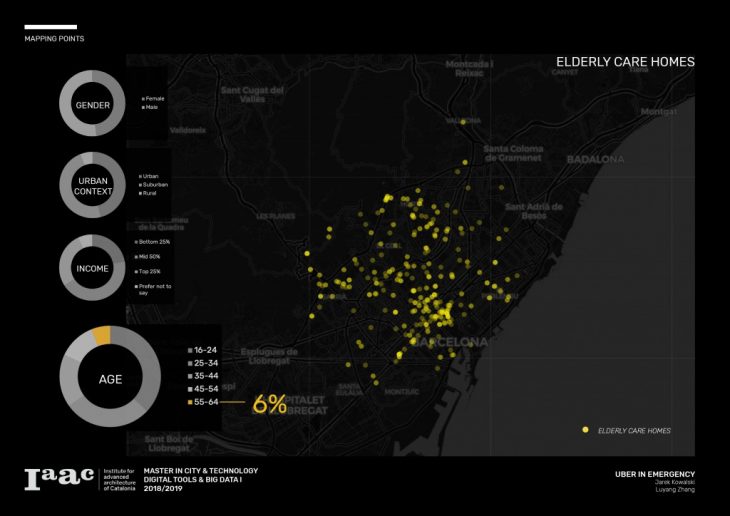Click the yellow Elderly Care Homes legend dot
The image size is (730, 516).
click(585, 430)
